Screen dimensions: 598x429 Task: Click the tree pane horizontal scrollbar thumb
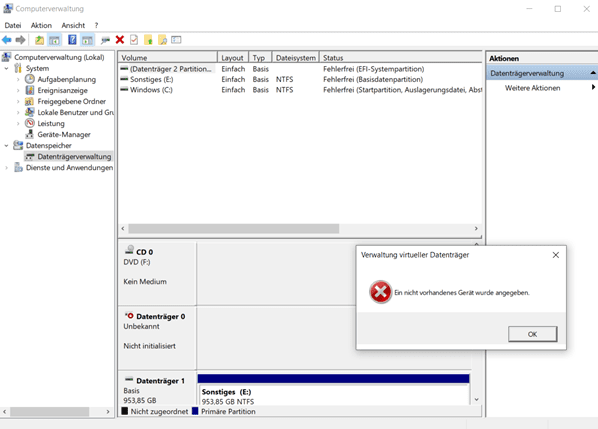click(x=50, y=412)
